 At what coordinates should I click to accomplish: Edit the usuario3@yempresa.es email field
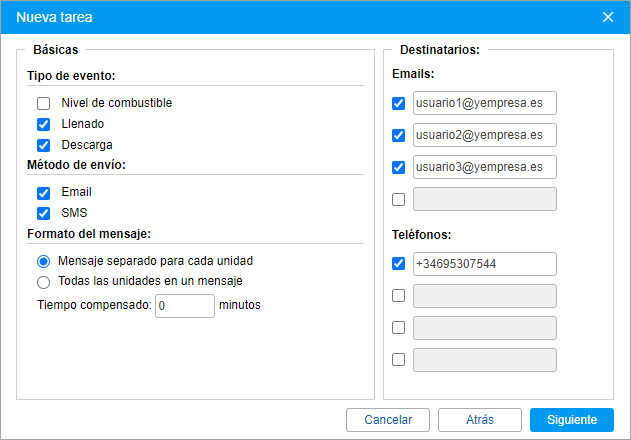(485, 167)
